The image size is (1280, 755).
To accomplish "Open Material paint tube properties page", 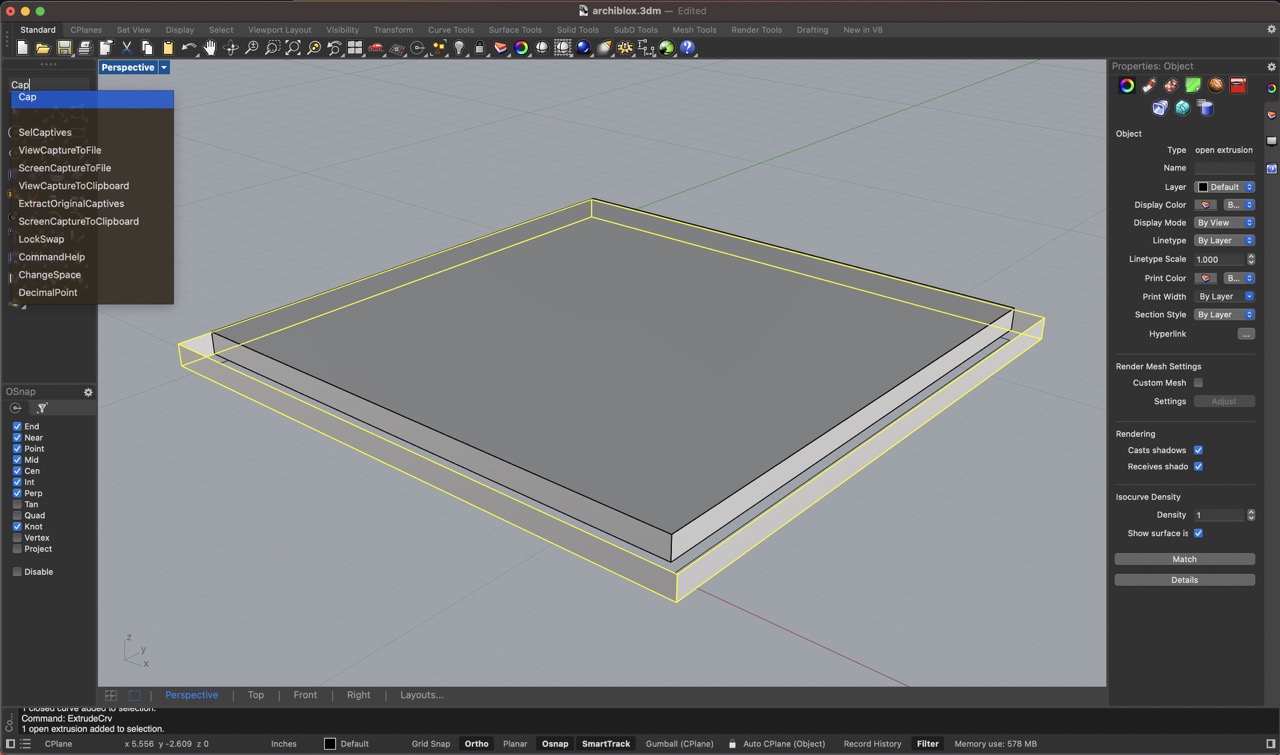I will click(1149, 86).
